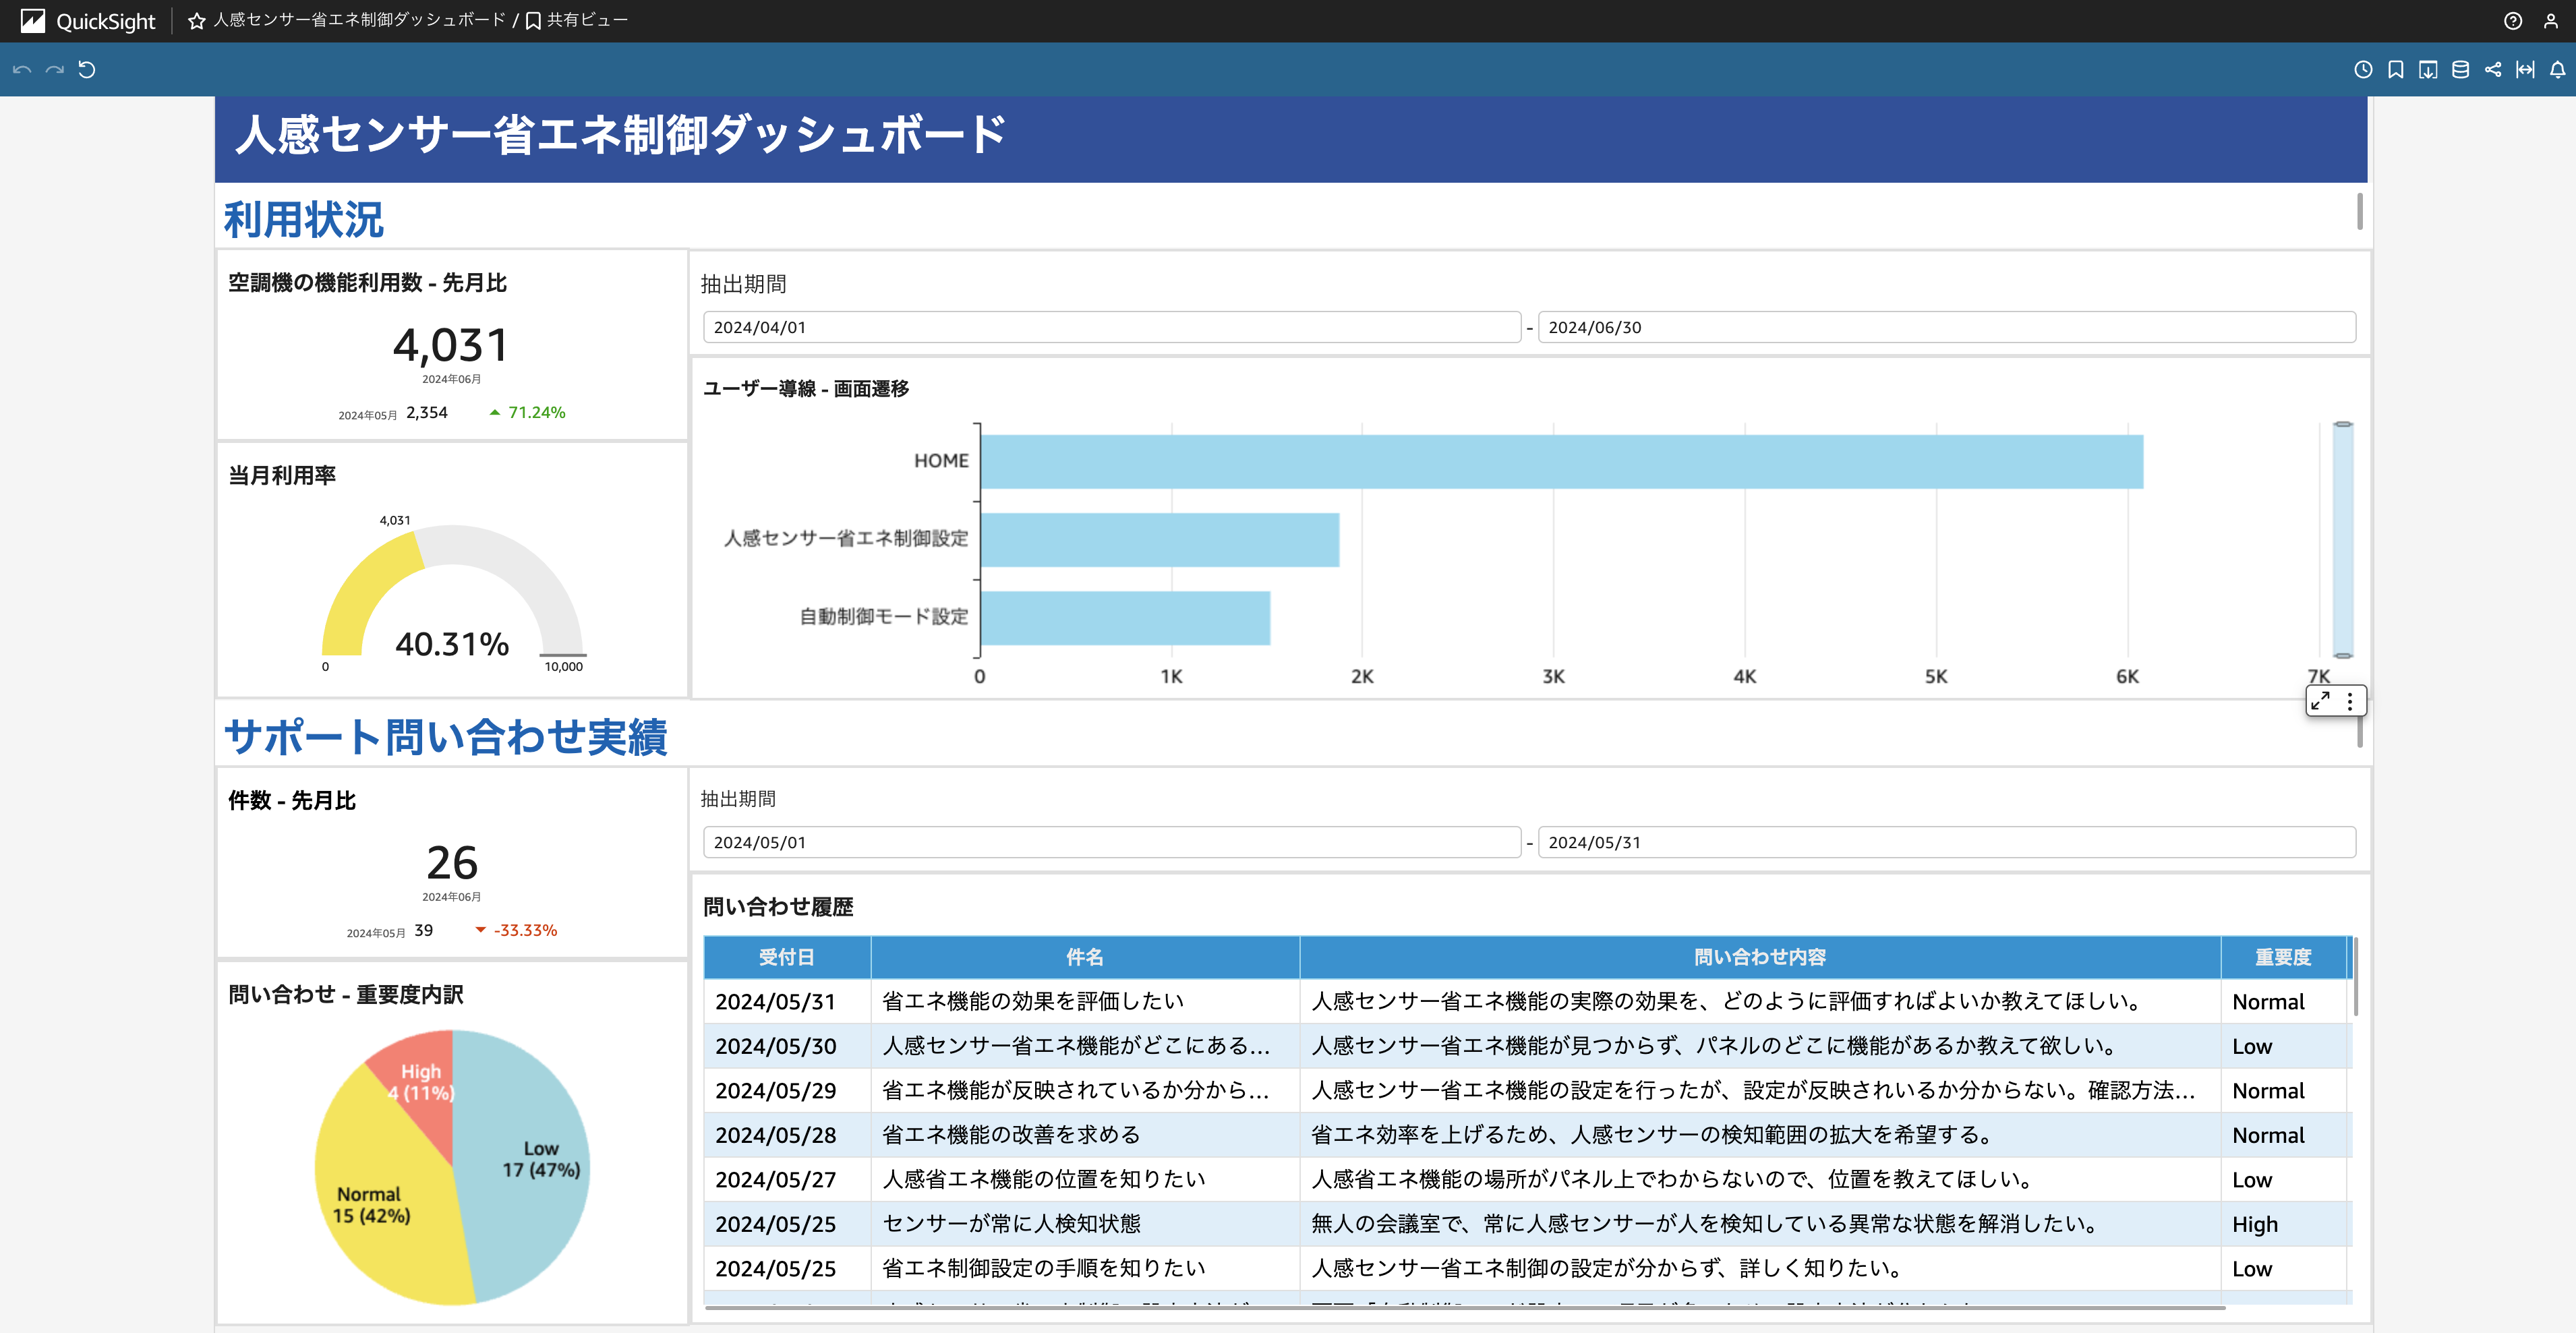The height and width of the screenshot is (1333, 2576).
Task: Favorite the dashboard with star icon
Action: [197, 21]
